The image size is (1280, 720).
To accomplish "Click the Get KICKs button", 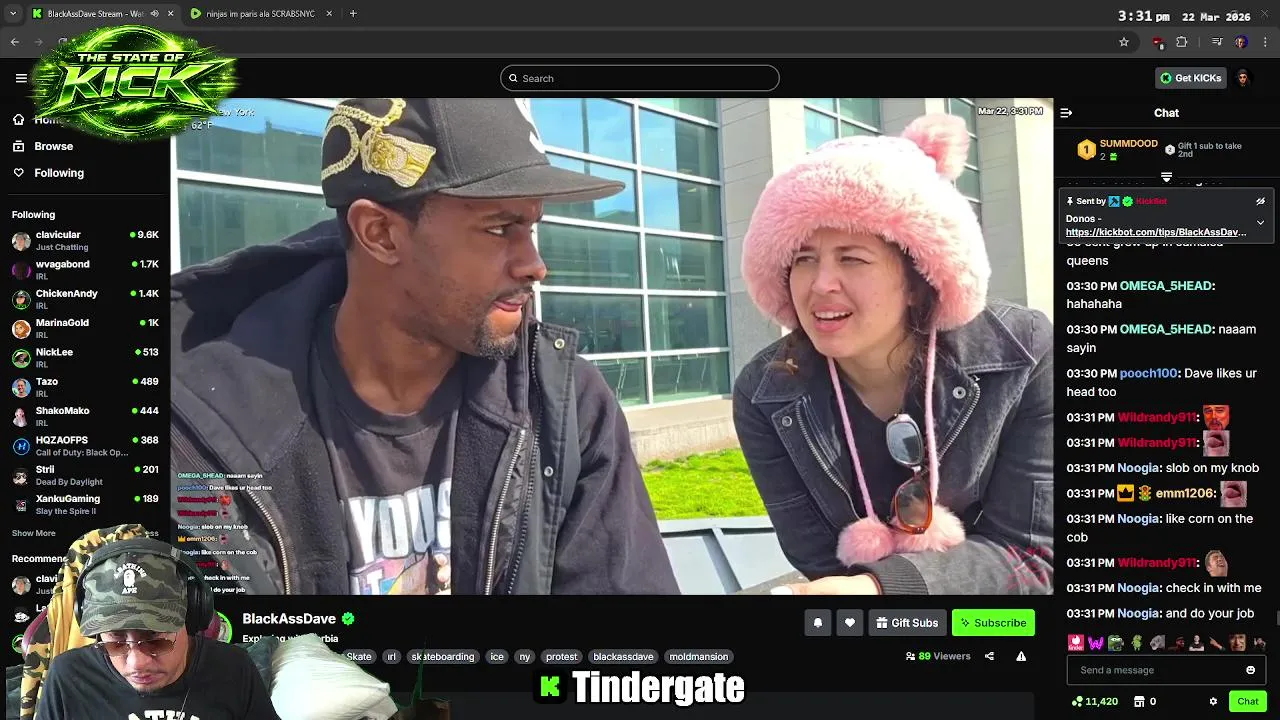I will pos(1190,78).
